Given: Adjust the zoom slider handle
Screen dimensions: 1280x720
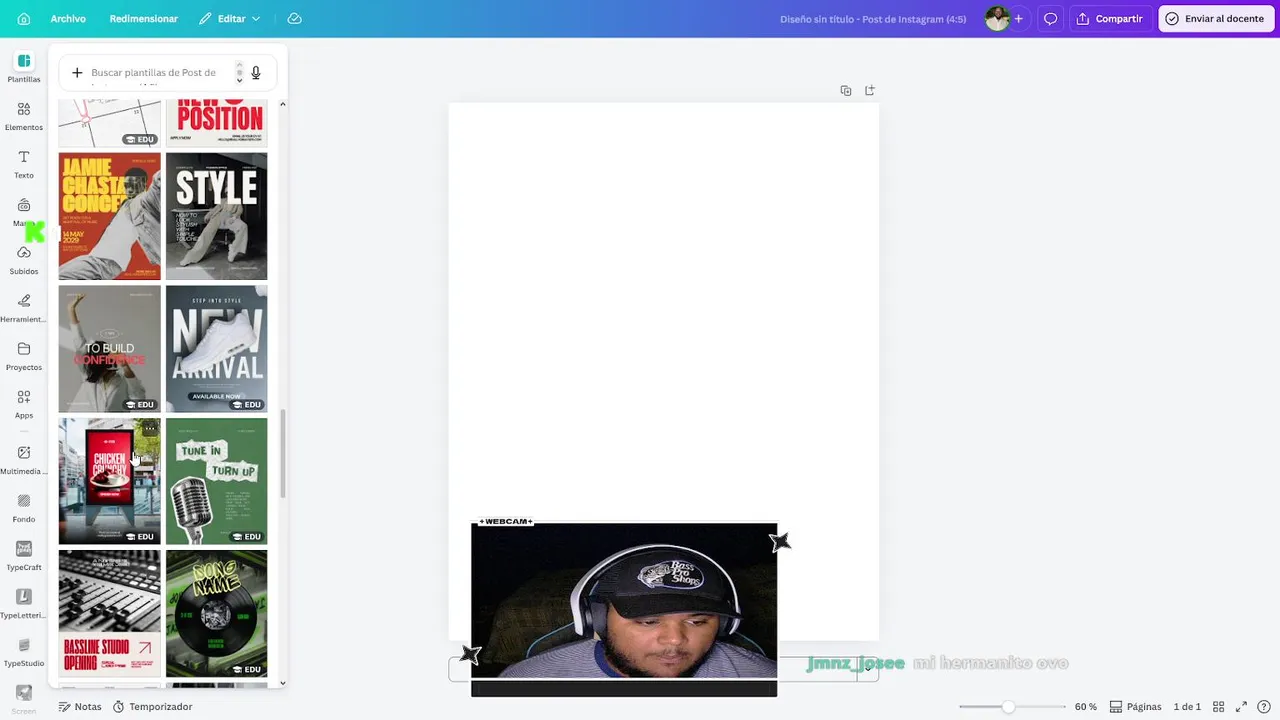Looking at the screenshot, I should [x=1008, y=707].
